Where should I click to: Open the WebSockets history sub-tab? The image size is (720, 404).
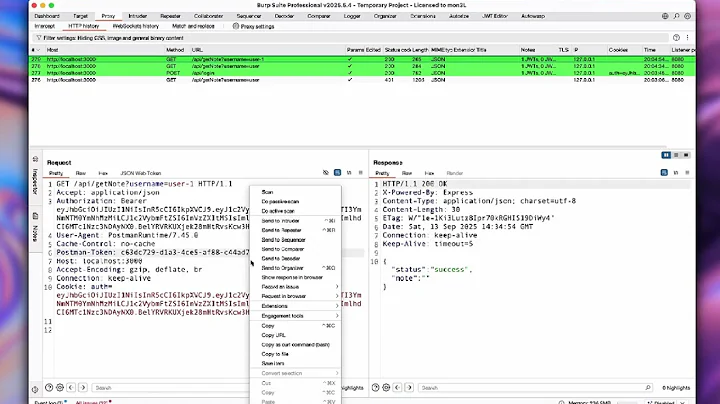135,26
